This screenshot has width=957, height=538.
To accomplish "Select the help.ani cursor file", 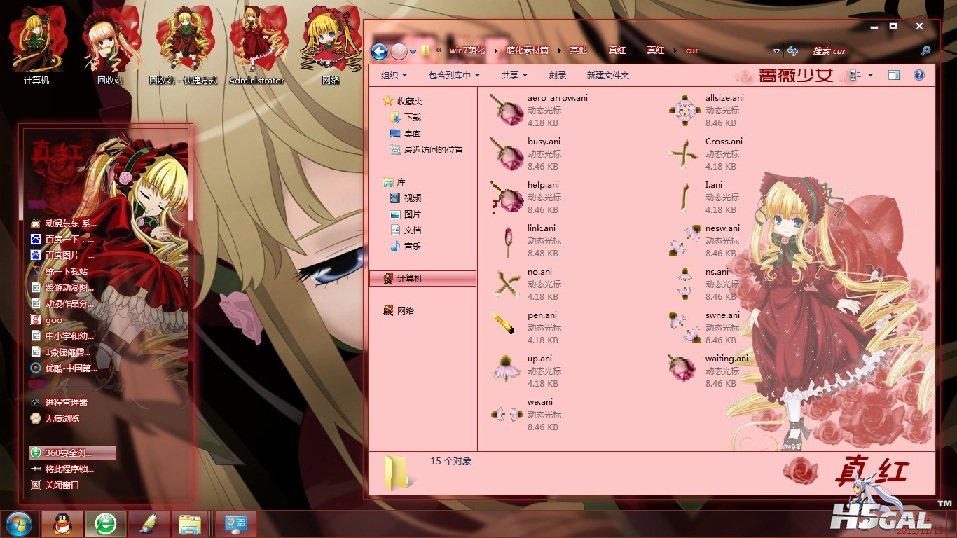I will (x=526, y=197).
